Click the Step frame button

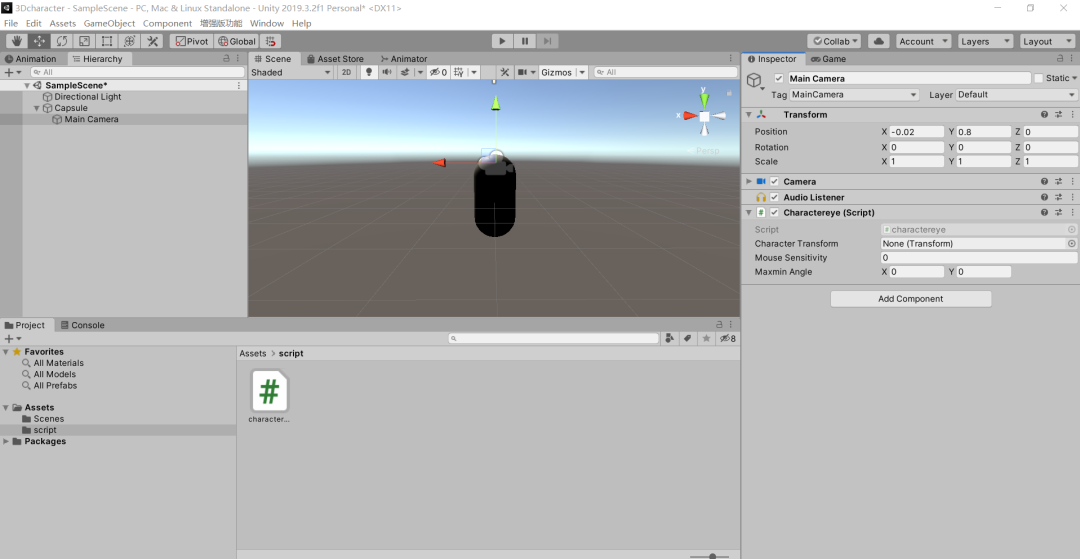tap(548, 41)
